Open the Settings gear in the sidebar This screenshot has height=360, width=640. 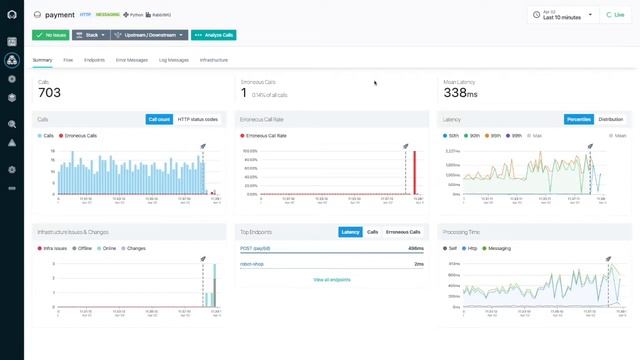pos(12,169)
